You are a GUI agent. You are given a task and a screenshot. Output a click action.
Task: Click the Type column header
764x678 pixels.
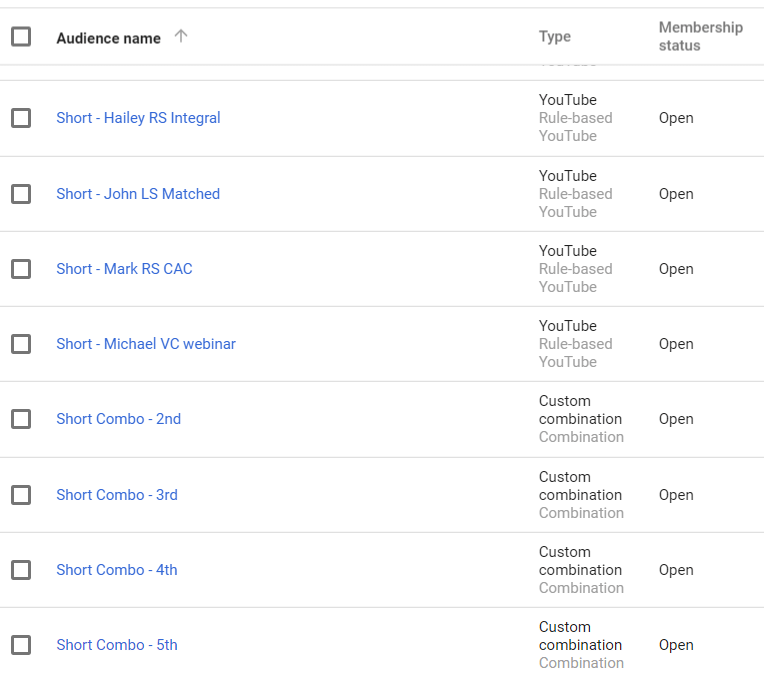tap(555, 37)
